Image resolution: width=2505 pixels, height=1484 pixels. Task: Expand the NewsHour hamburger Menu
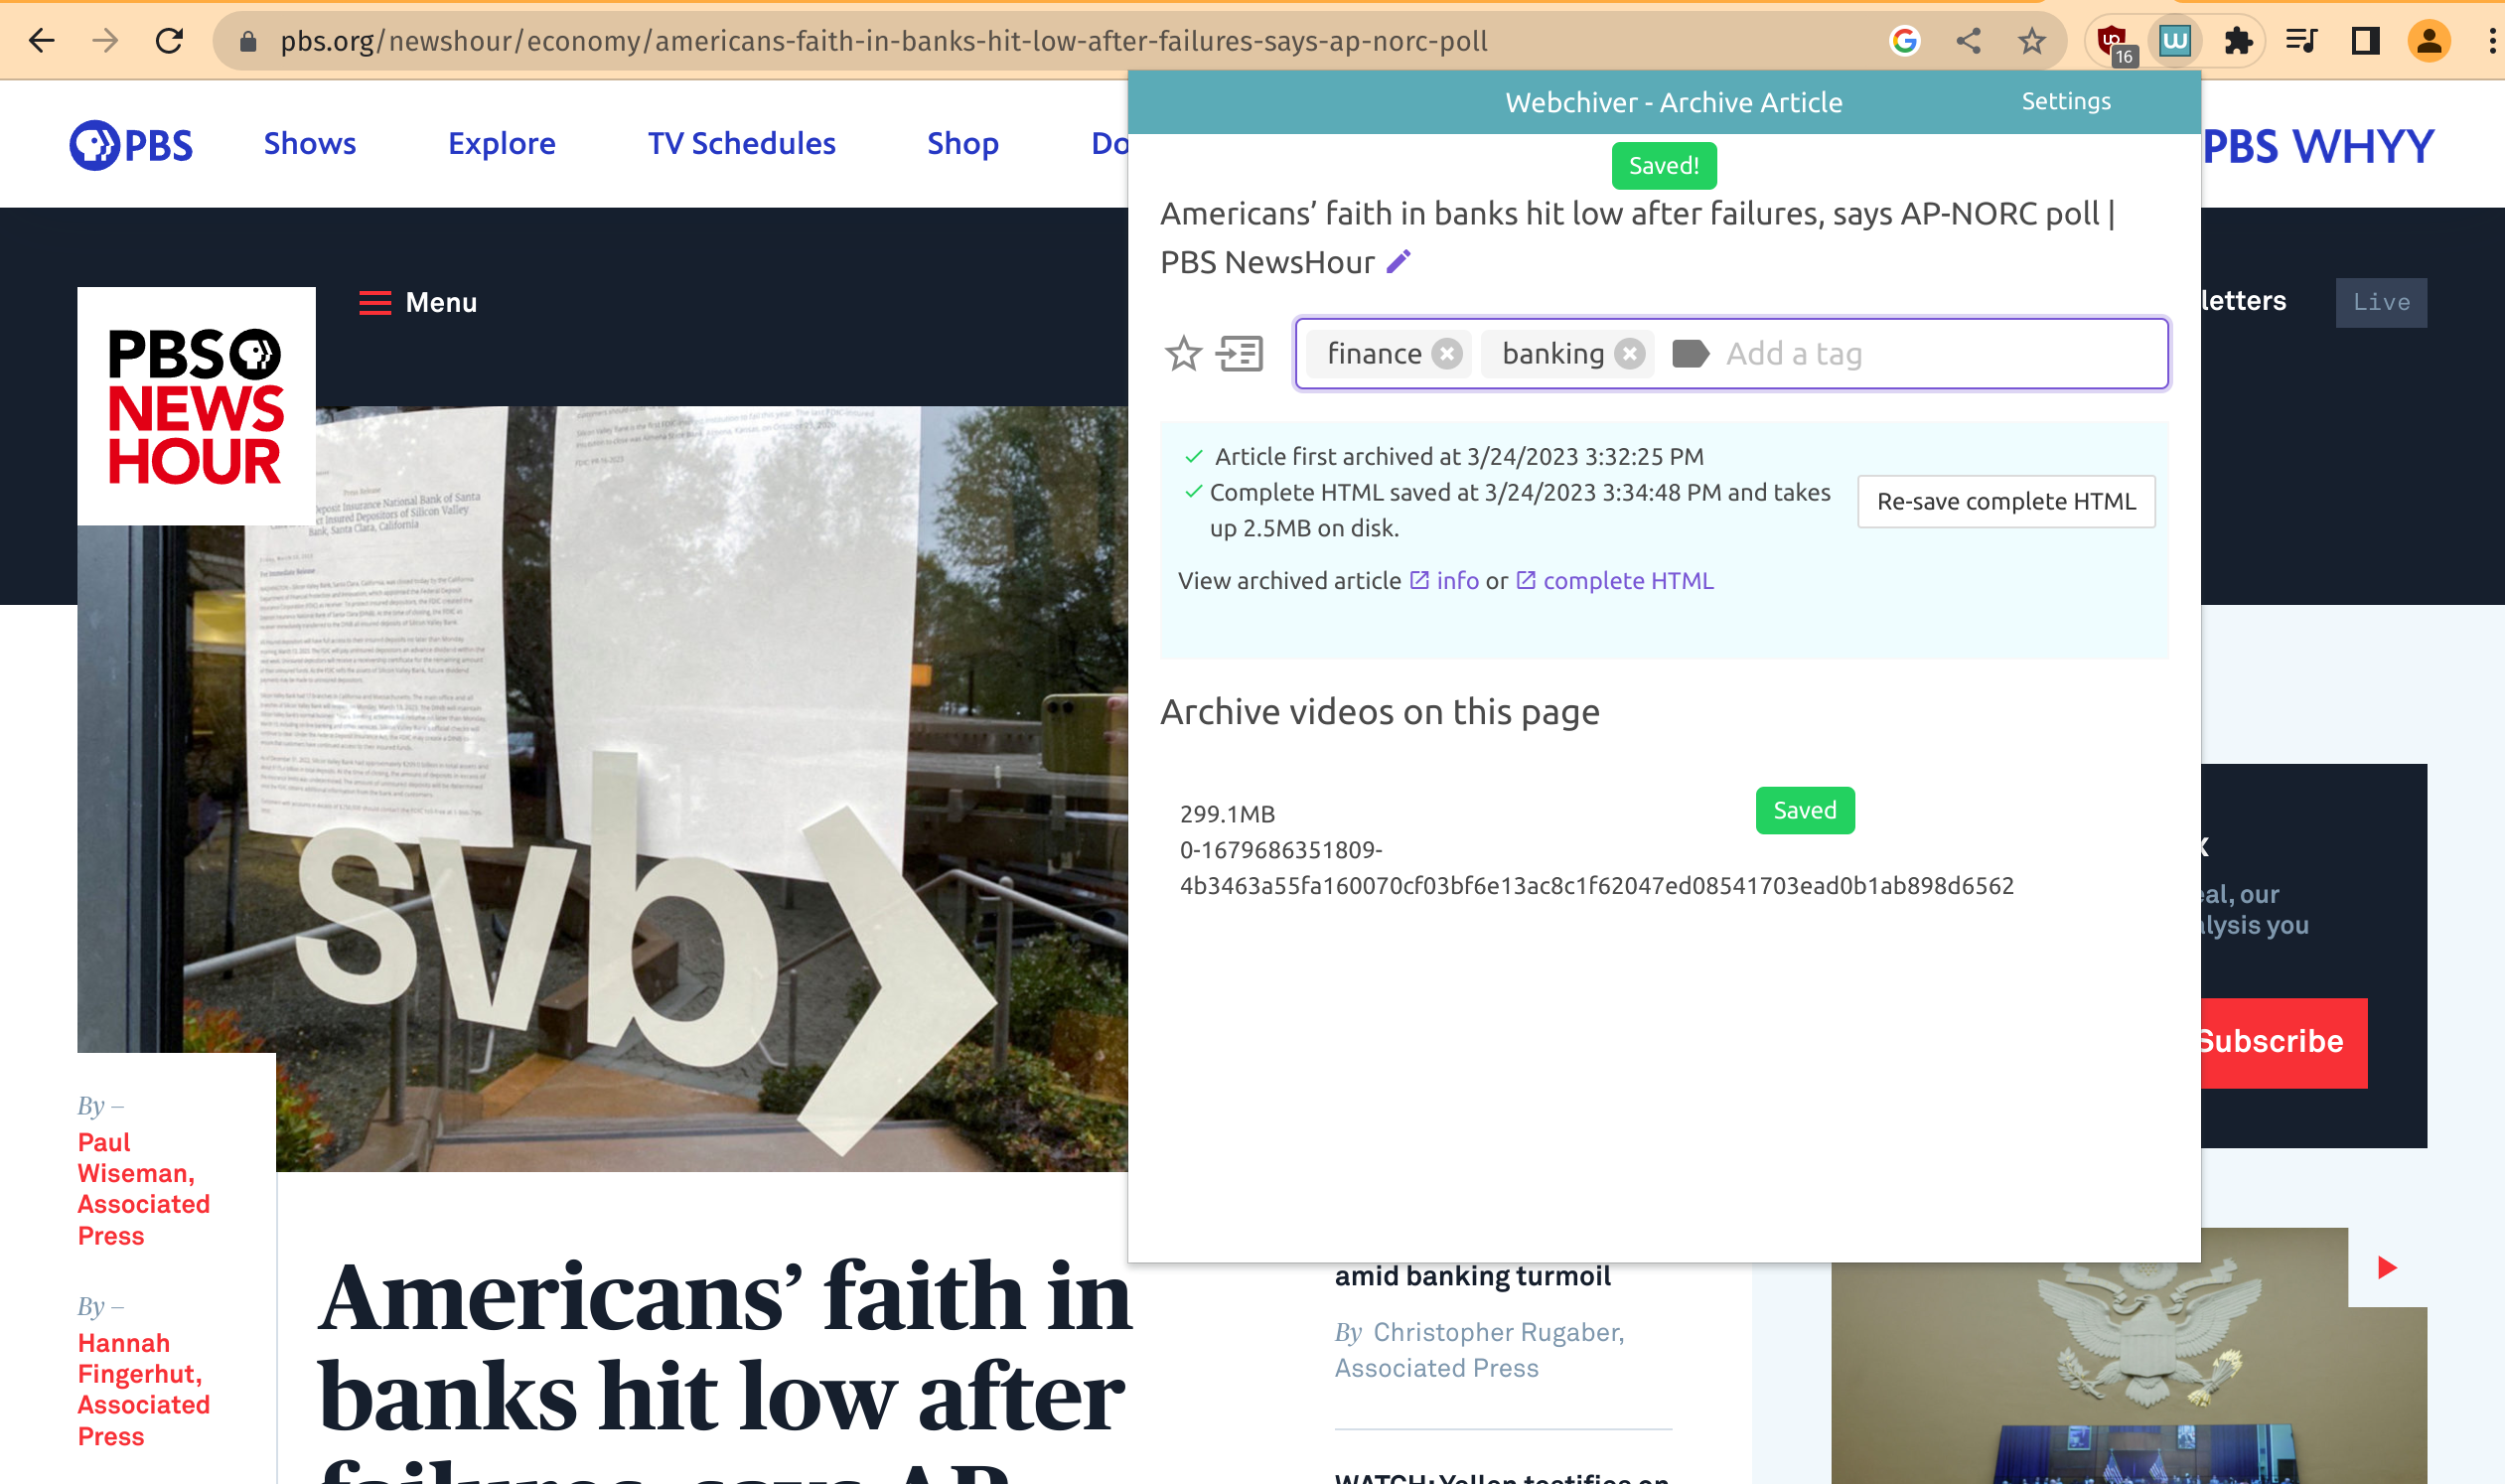(418, 302)
